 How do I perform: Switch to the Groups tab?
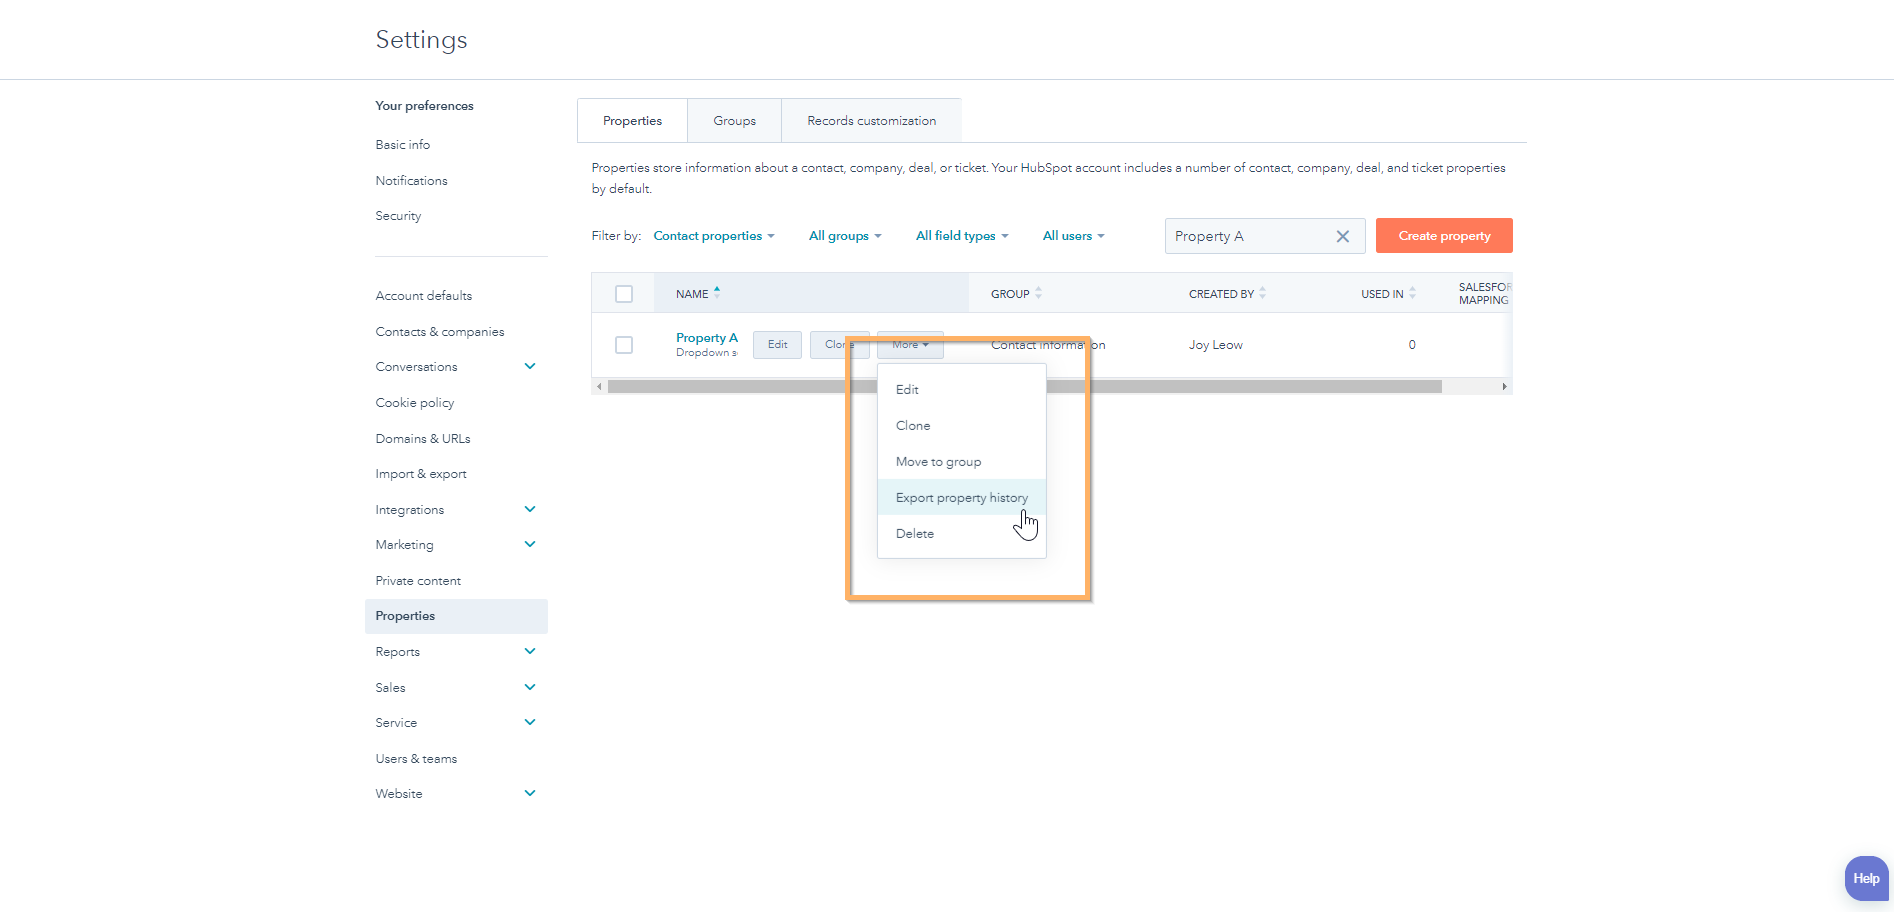[x=734, y=120]
